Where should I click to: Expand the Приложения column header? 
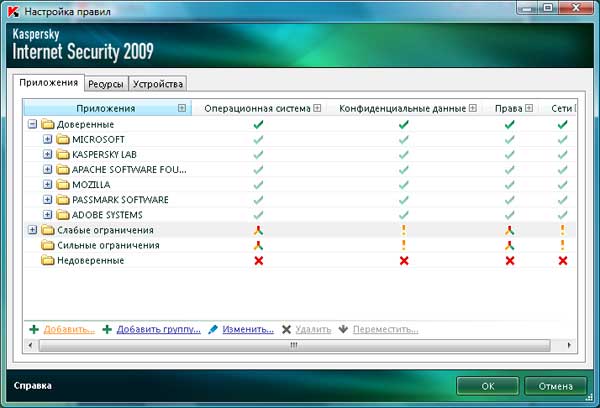(182, 108)
